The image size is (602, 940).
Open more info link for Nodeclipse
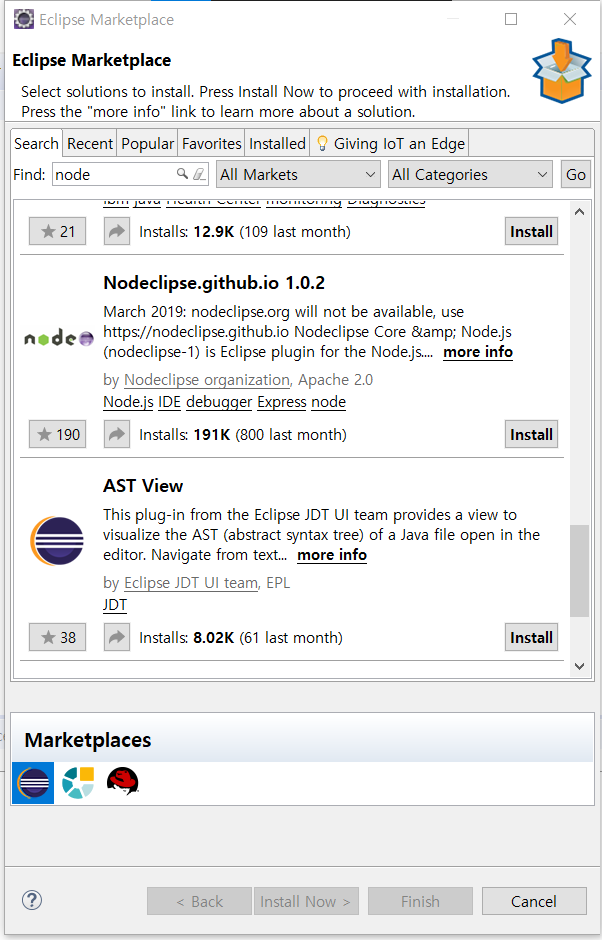[x=478, y=352]
